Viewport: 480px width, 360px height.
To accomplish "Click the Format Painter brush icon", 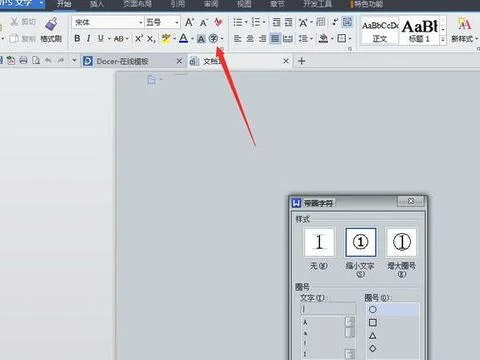I will pos(51,24).
